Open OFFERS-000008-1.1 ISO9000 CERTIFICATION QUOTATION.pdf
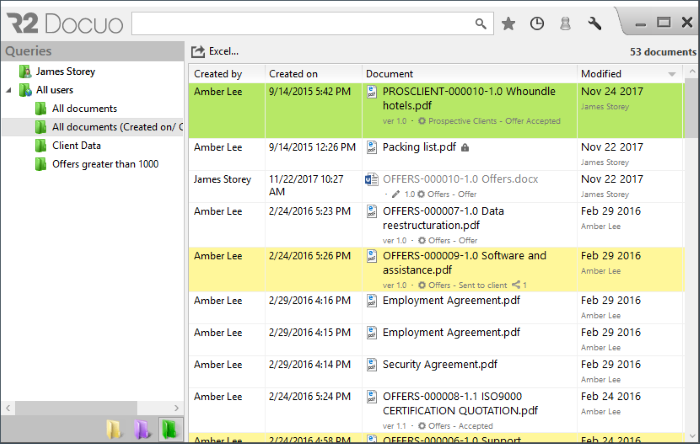This screenshot has width=700, height=444. coord(460,403)
